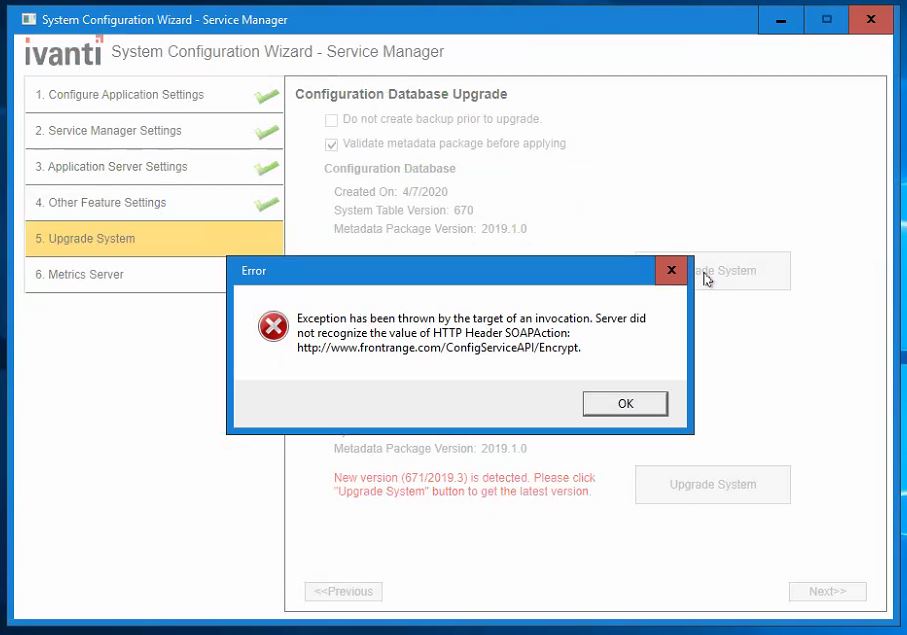
Task: Click green checkmark beside Service Manager Settings
Action: pyautogui.click(x=266, y=132)
